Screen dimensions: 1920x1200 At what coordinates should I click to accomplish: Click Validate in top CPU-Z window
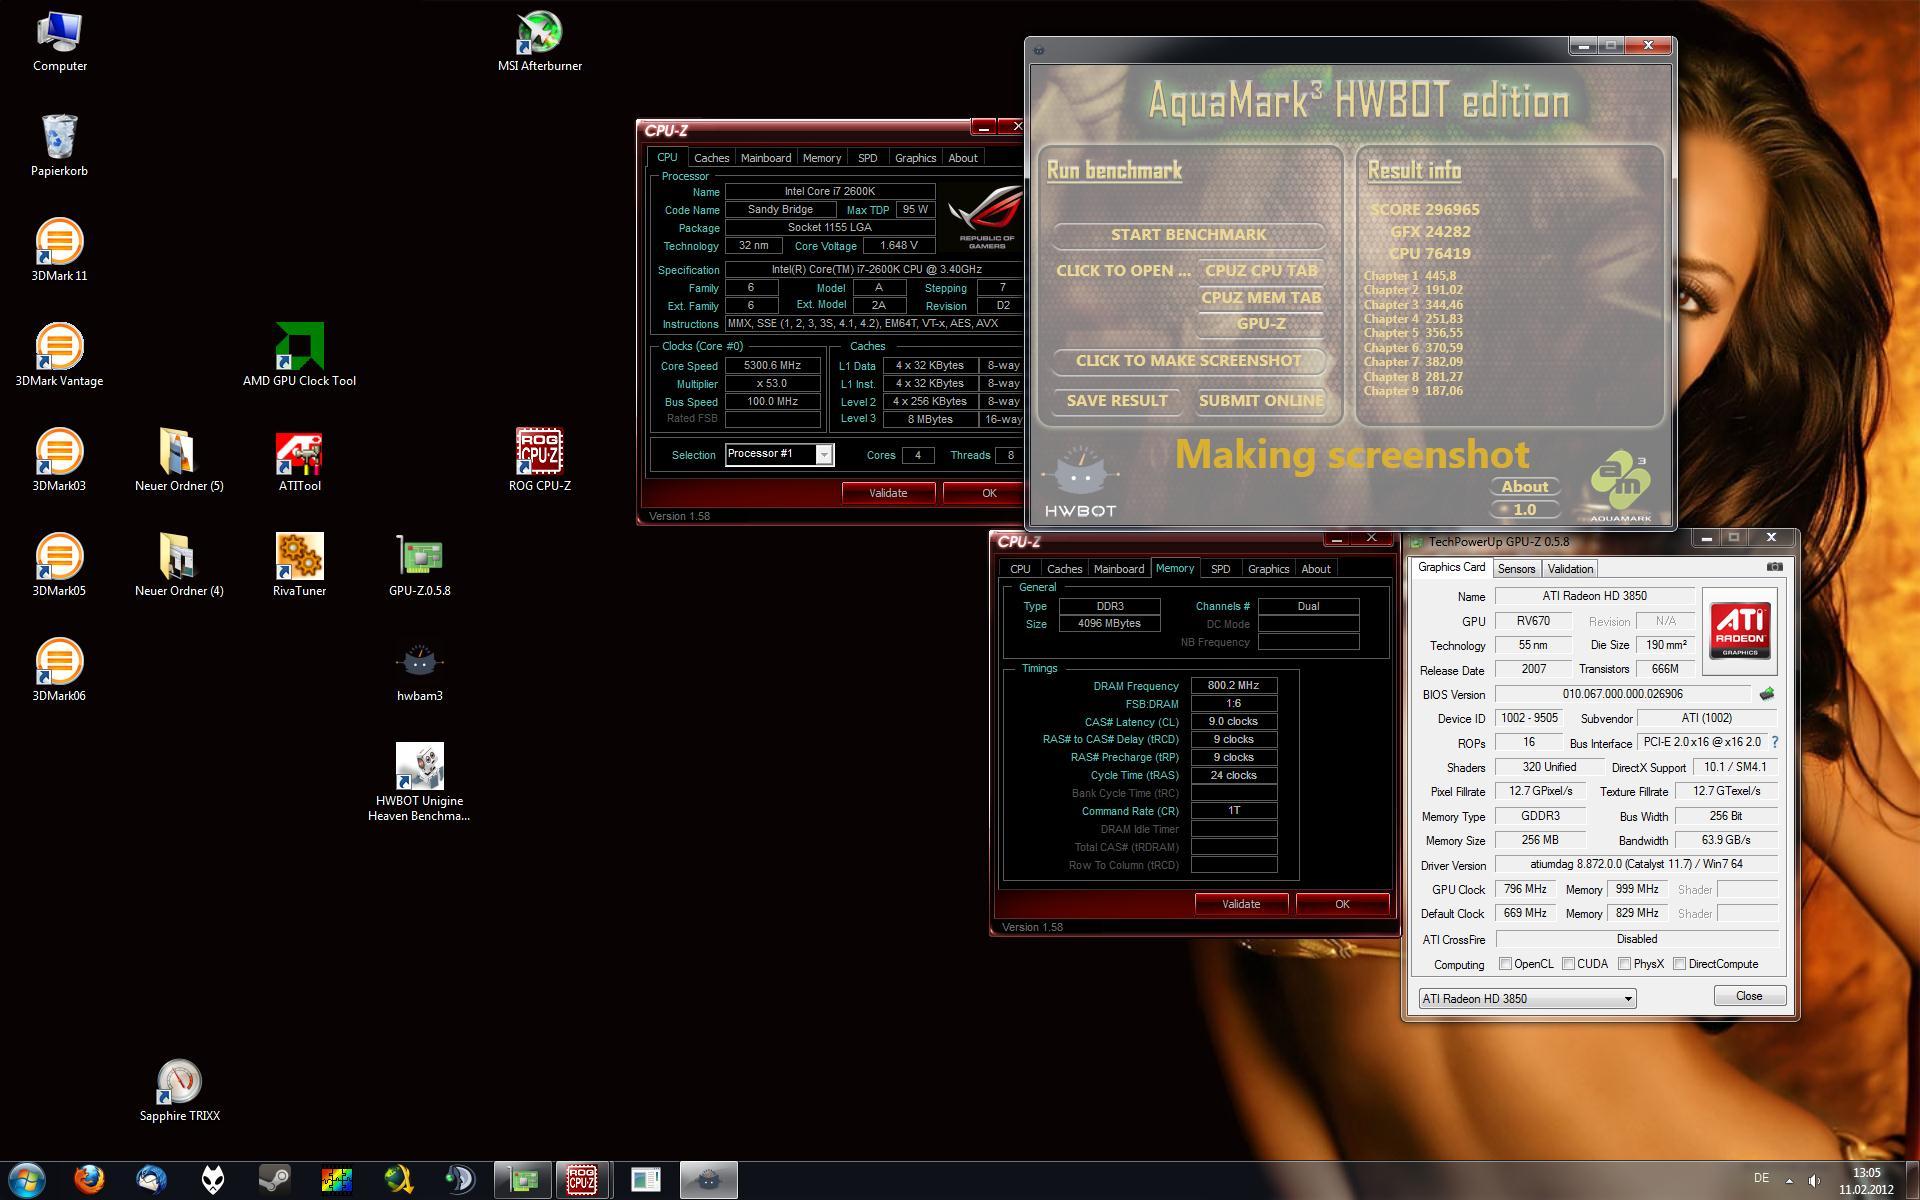click(x=888, y=493)
